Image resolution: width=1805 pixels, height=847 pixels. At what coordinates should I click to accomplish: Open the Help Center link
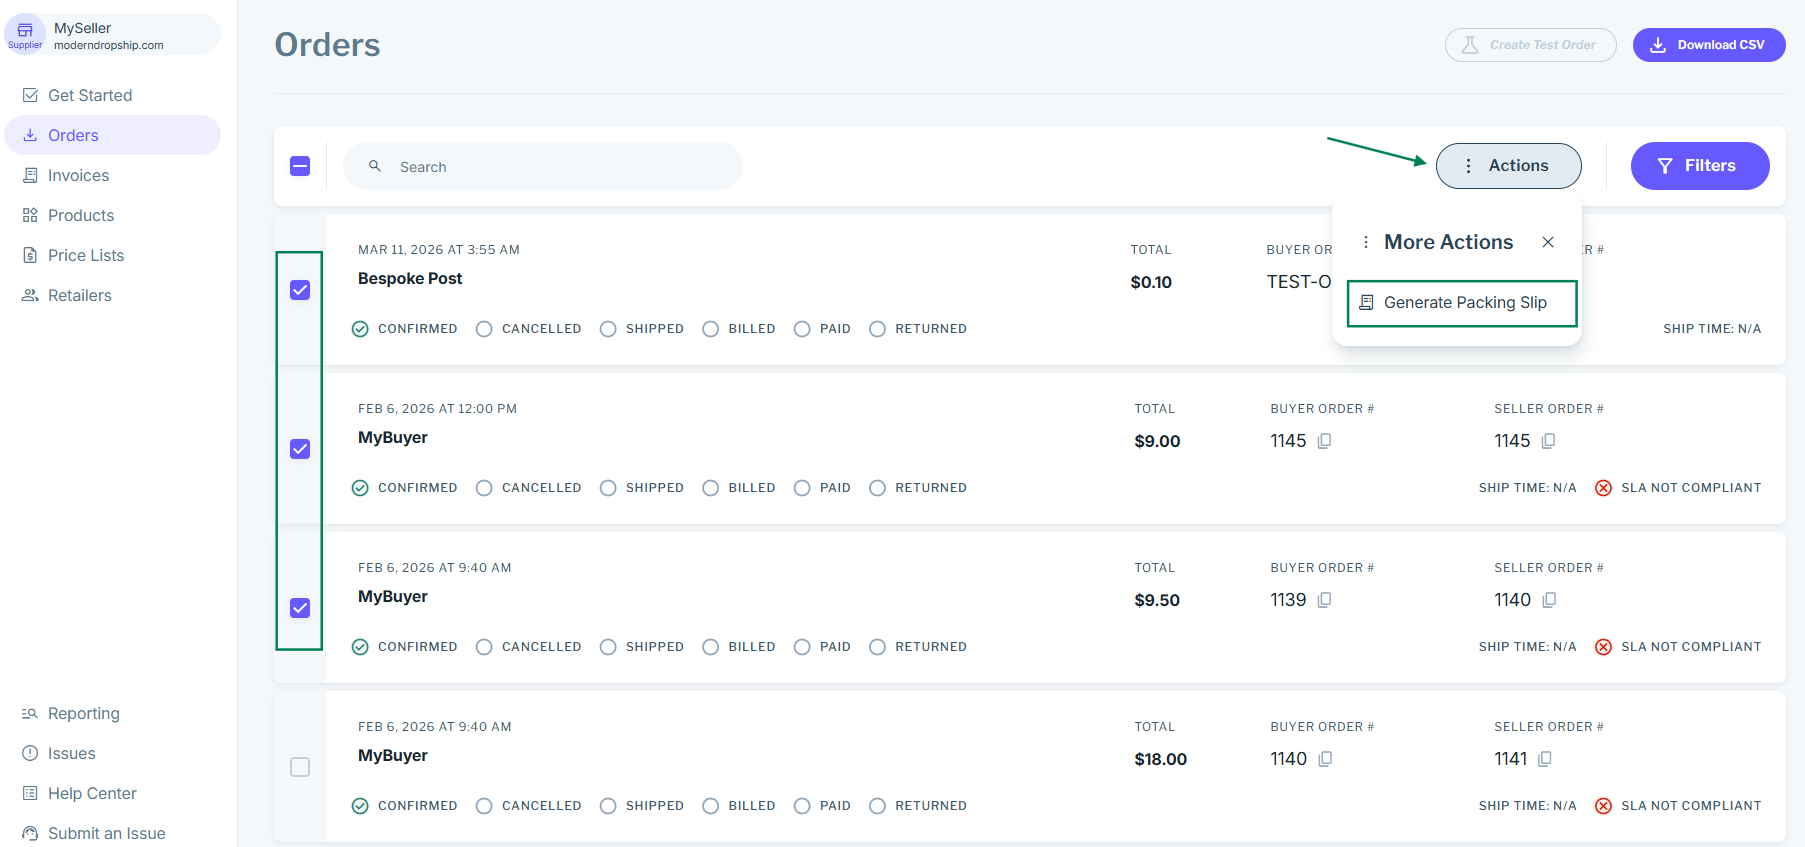click(92, 793)
